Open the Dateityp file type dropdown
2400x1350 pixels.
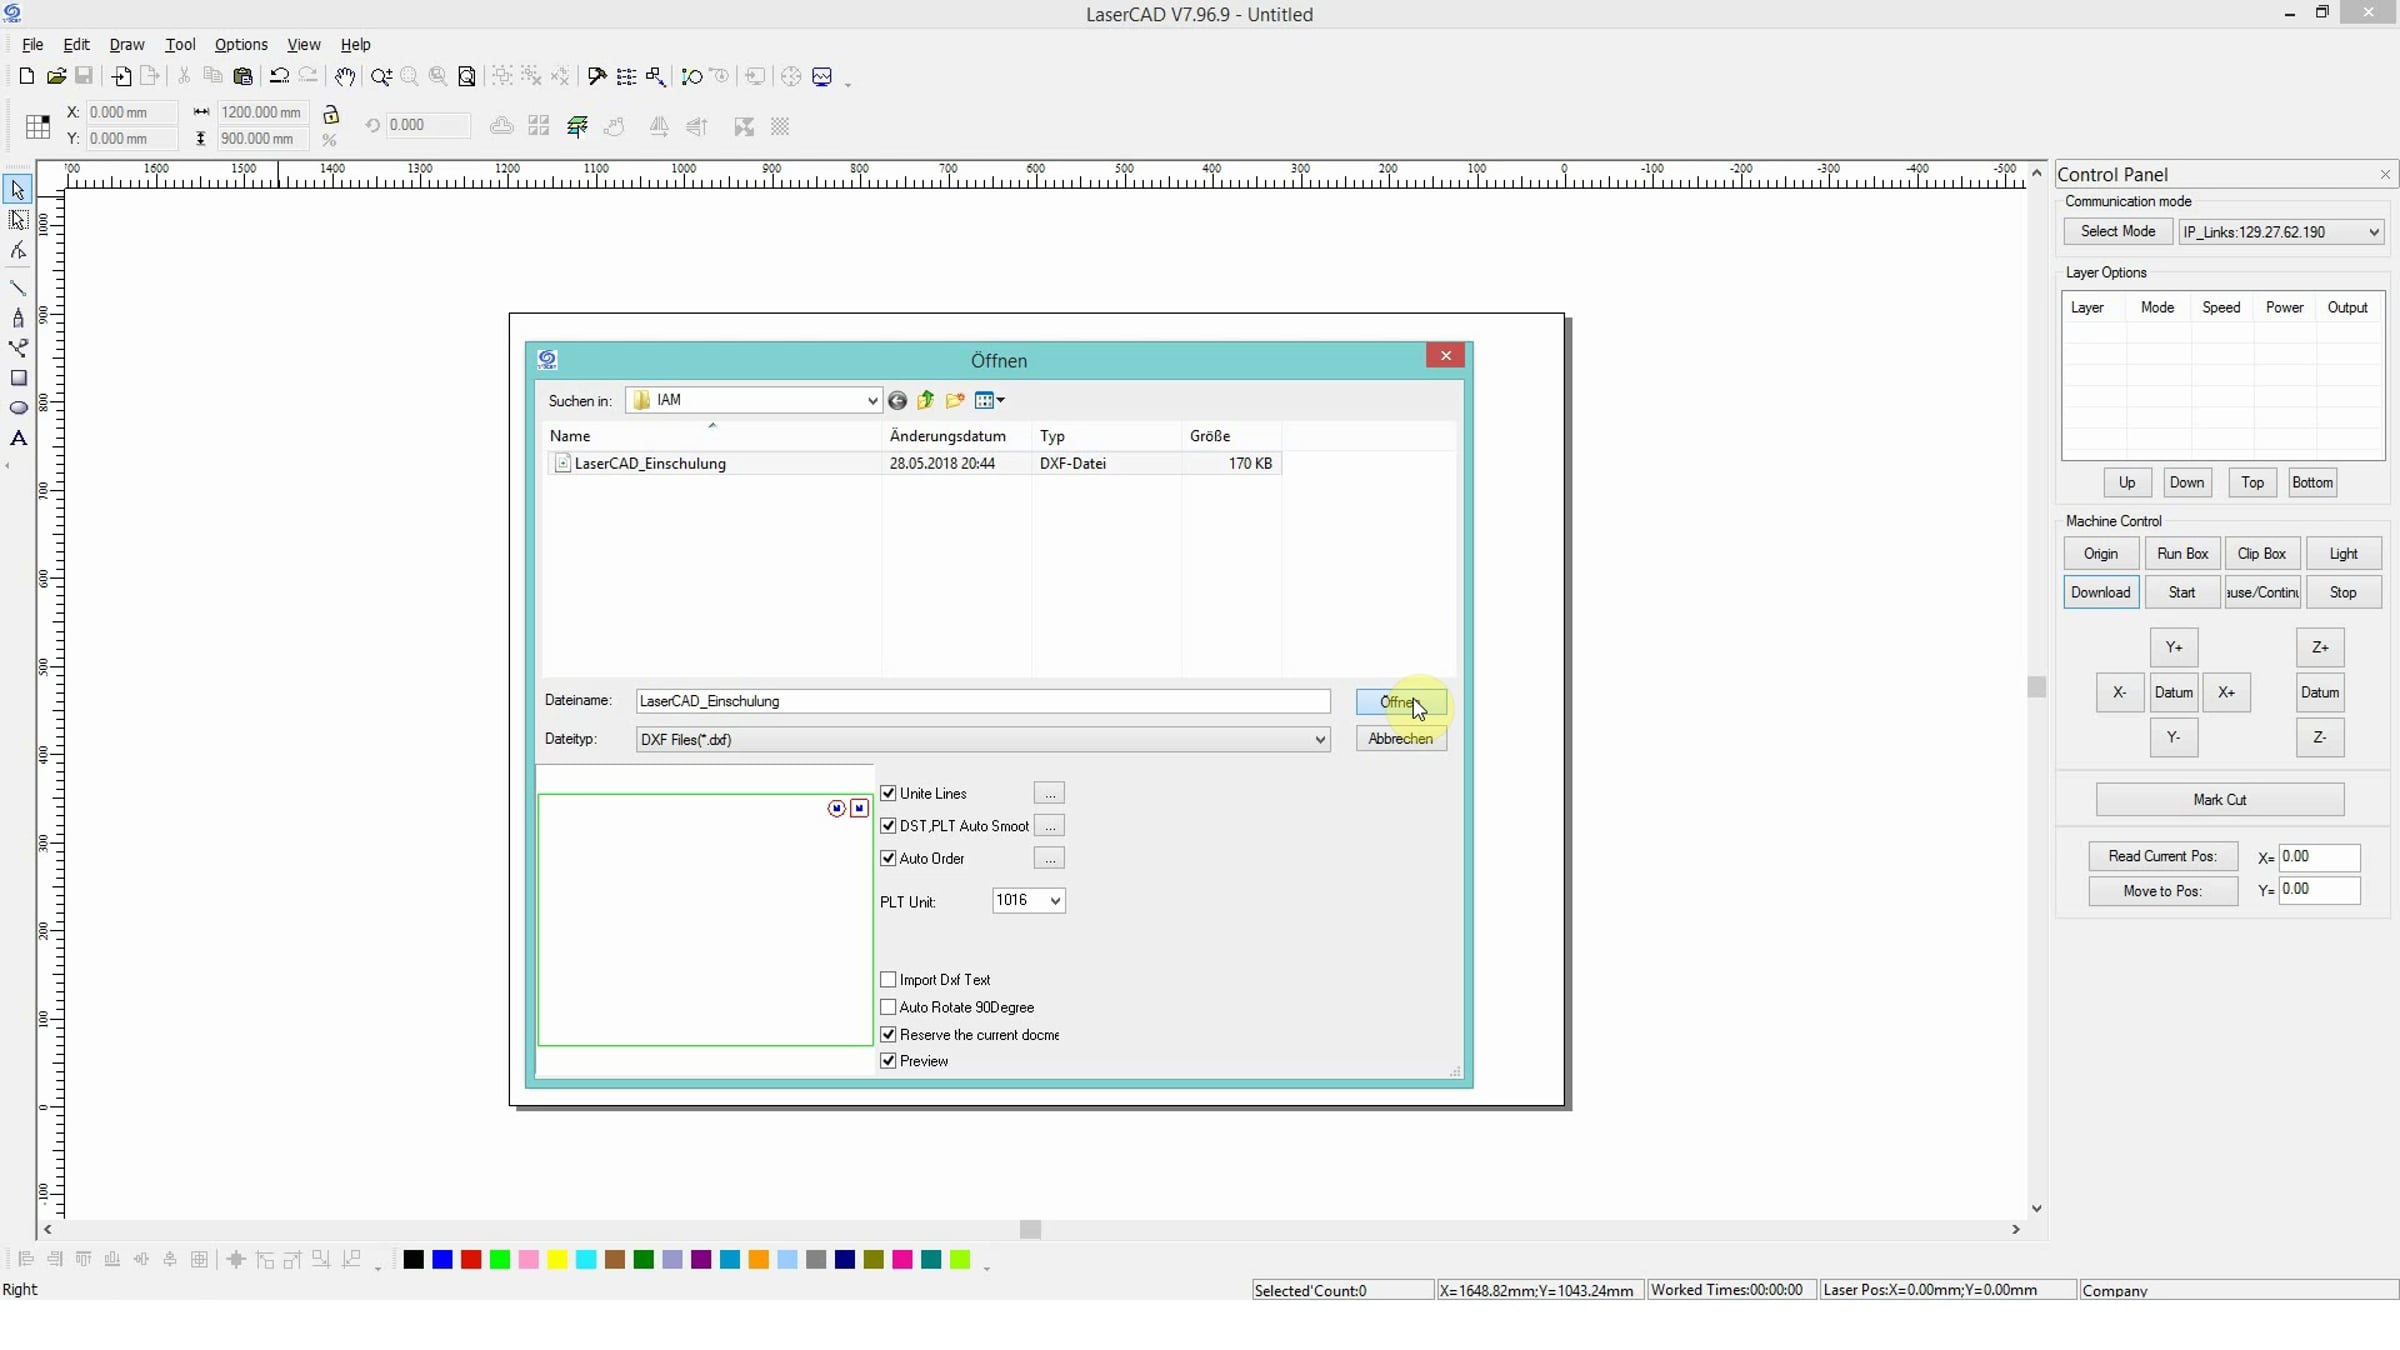pos(1319,740)
